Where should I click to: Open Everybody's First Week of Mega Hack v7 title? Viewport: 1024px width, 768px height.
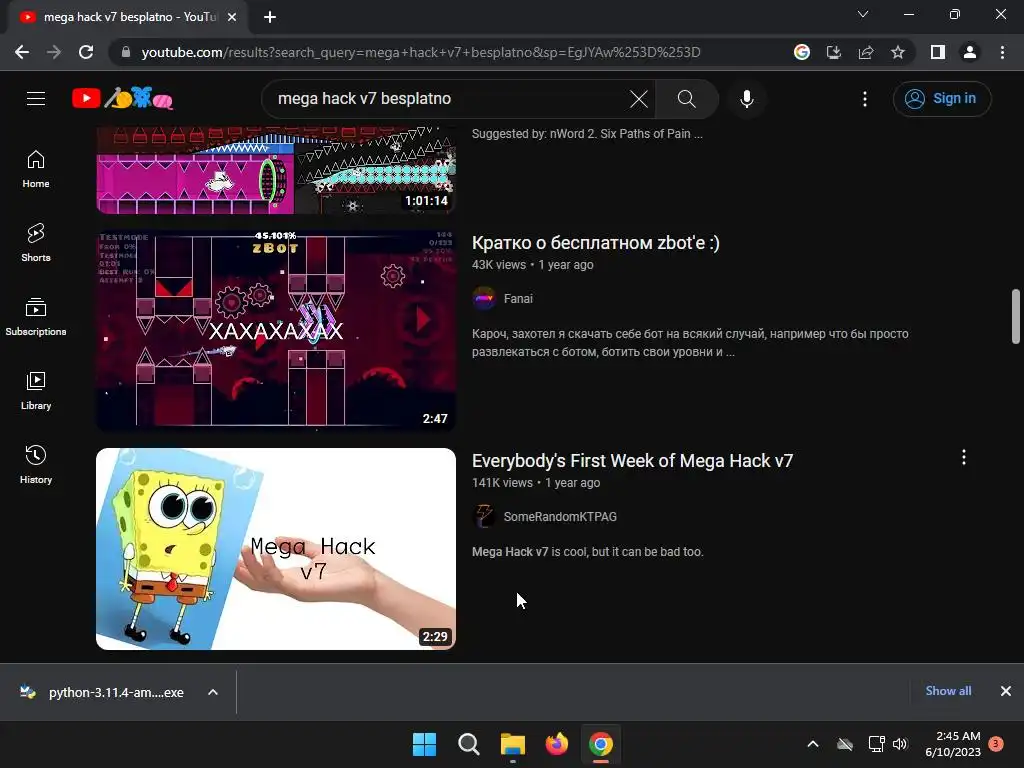632,461
